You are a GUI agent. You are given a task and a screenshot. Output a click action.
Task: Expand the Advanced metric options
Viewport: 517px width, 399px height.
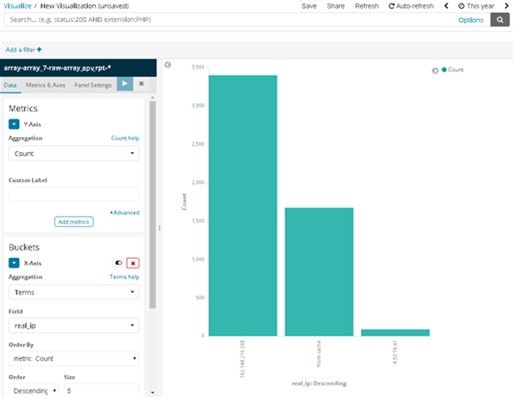[125, 212]
